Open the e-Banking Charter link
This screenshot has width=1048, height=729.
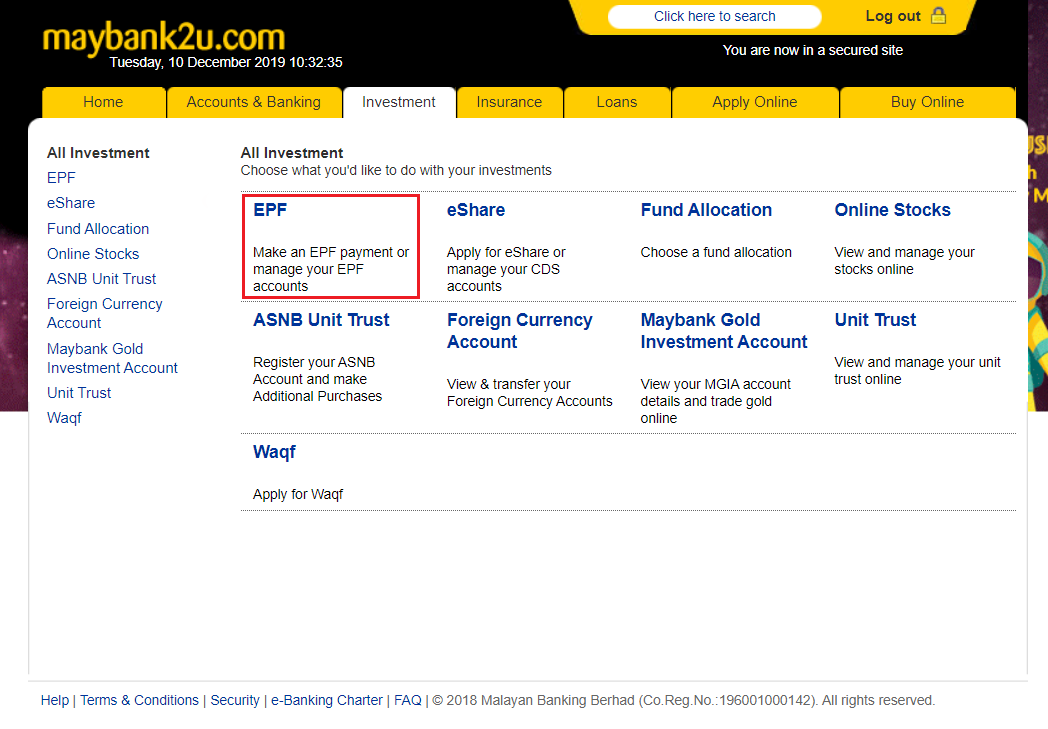327,700
